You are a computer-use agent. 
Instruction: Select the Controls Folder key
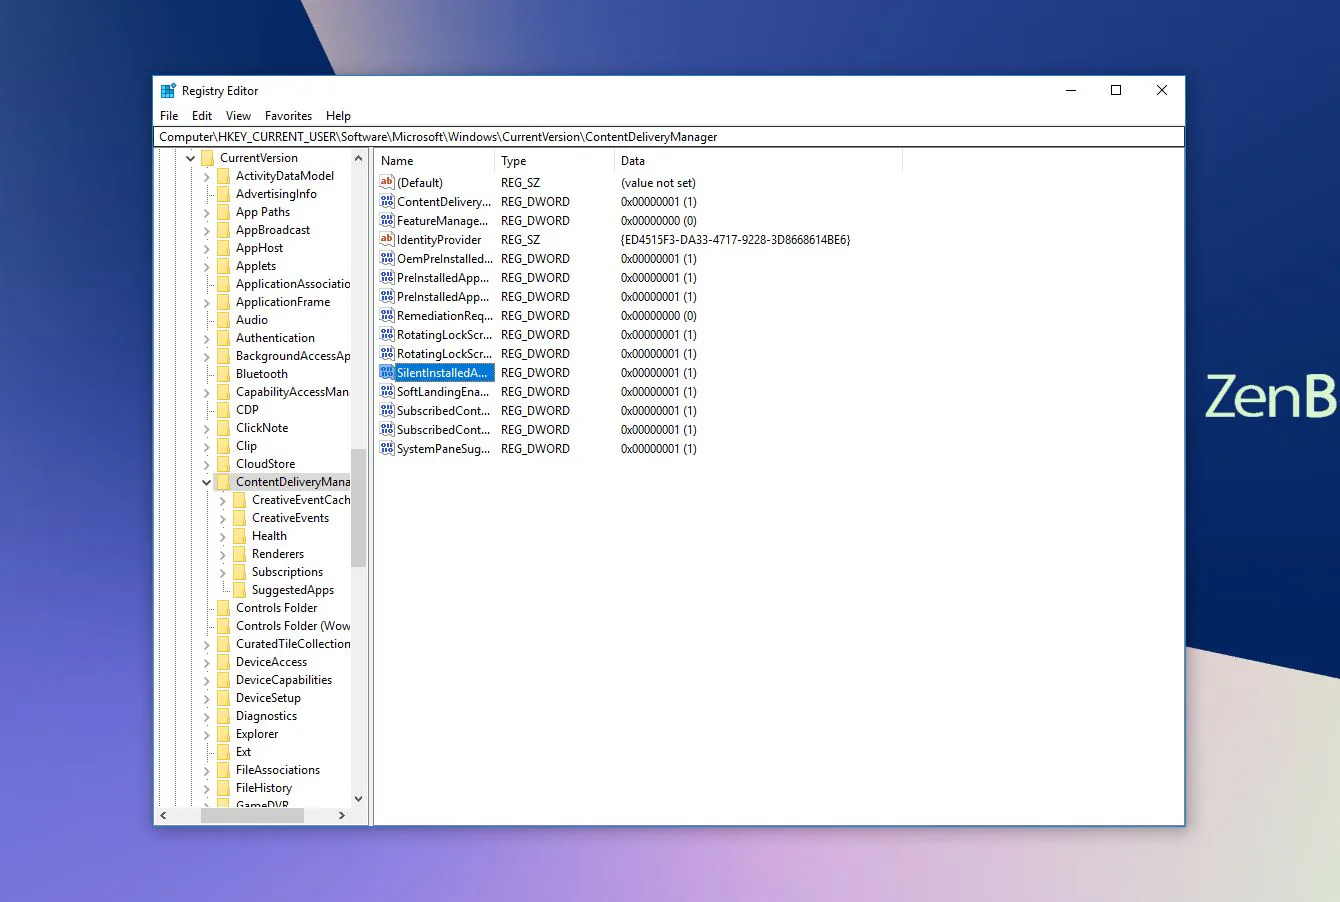coord(277,608)
